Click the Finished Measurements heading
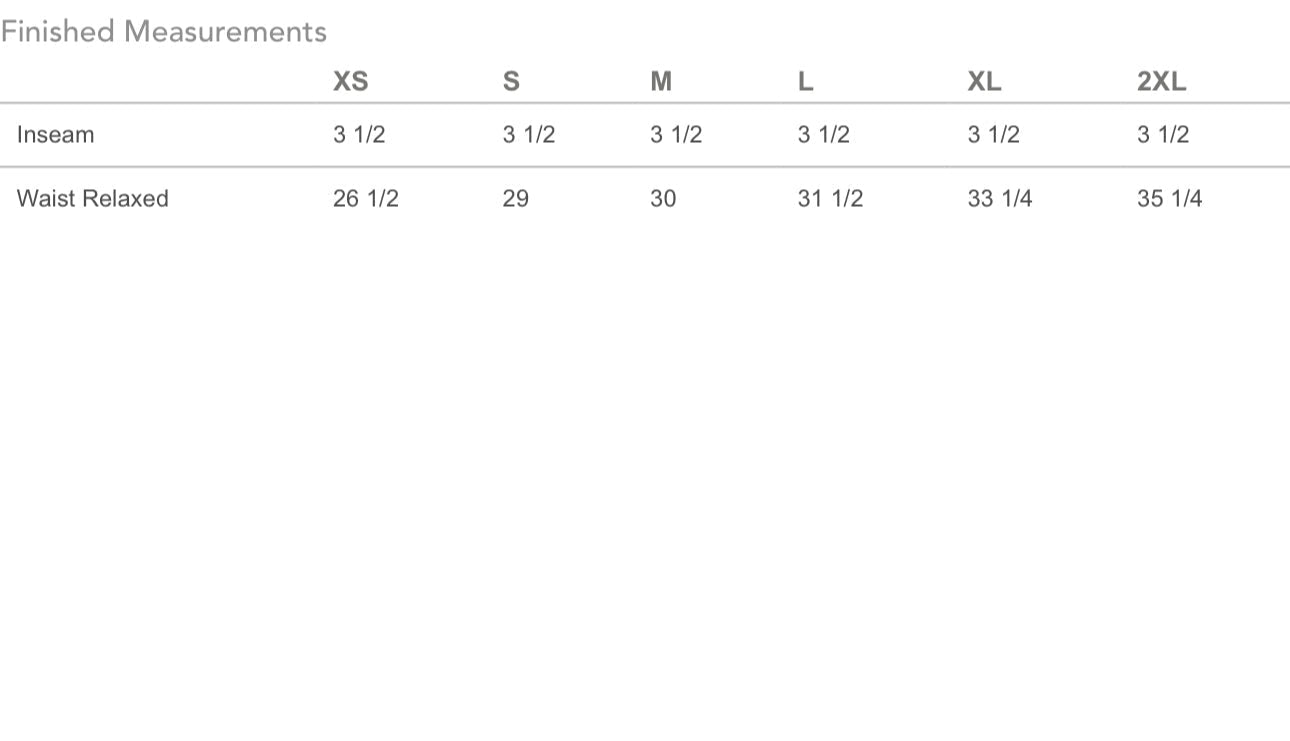1290x741 pixels. tap(164, 32)
